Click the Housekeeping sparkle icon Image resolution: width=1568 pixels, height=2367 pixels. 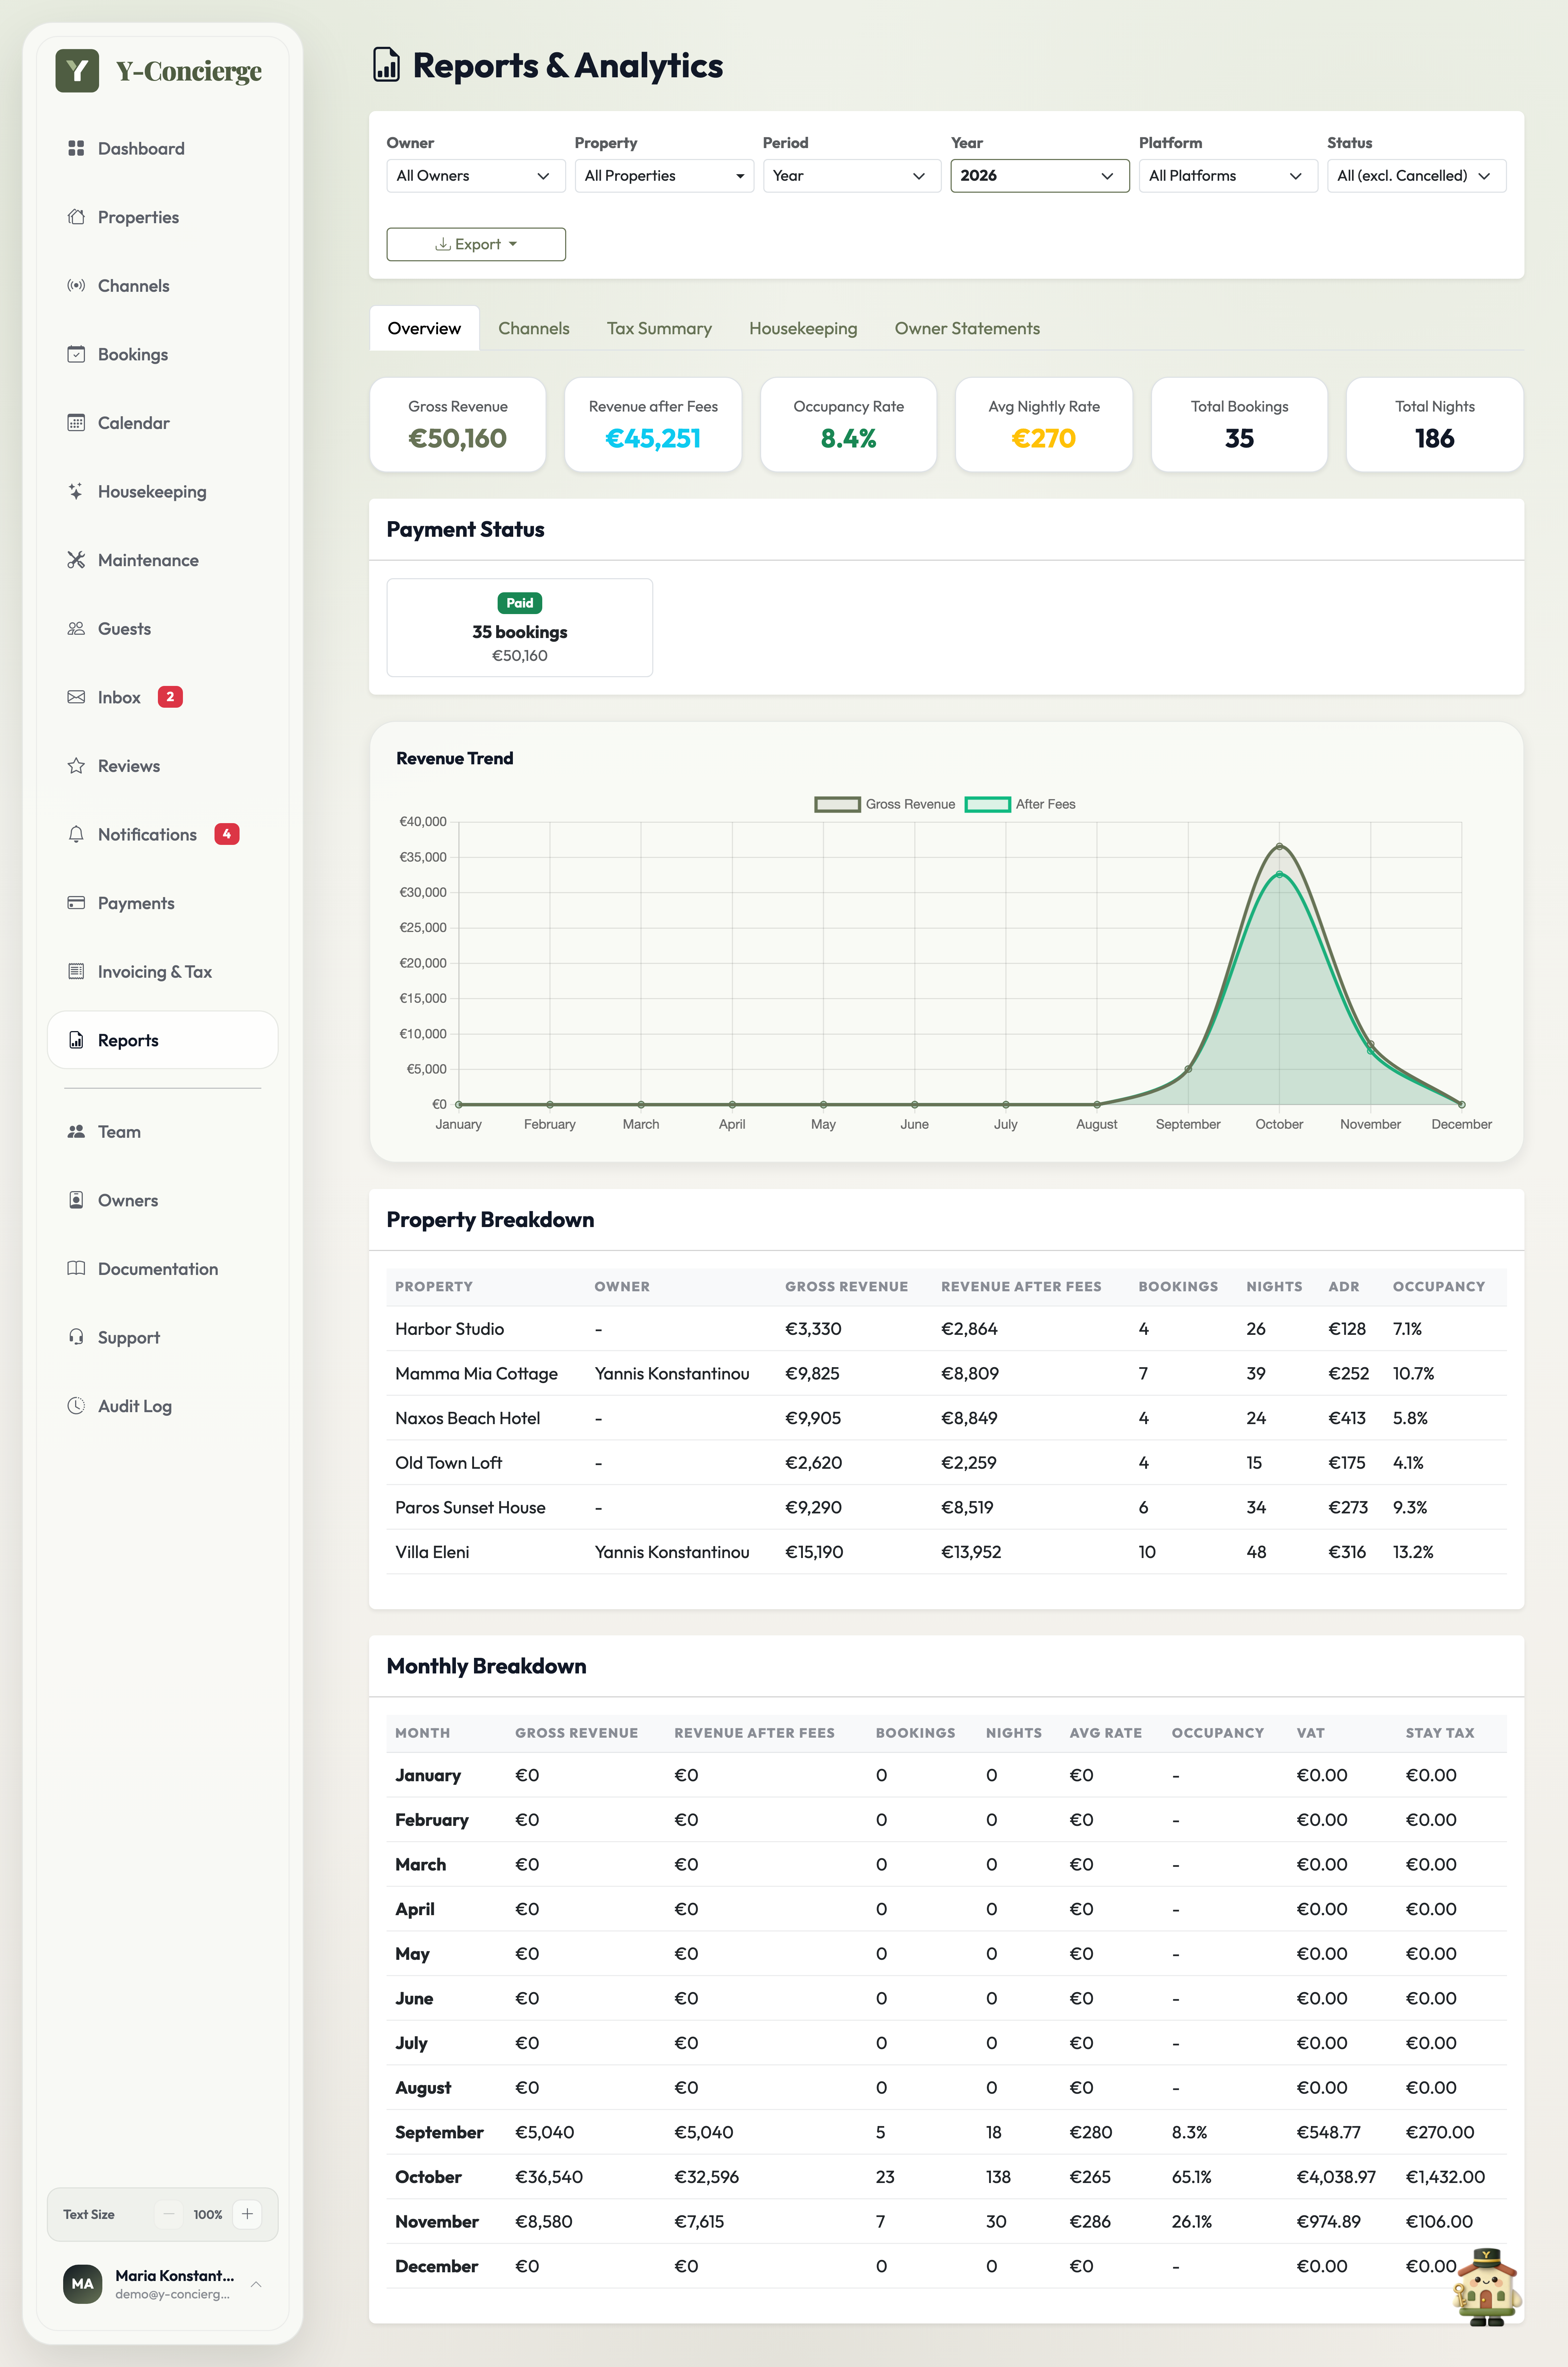coord(76,491)
